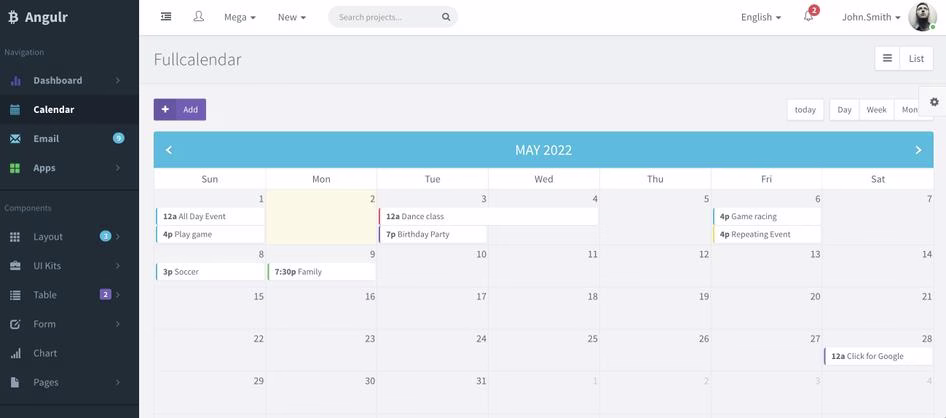Viewport: 946px width, 418px height.
Task: Select the highlighted May 2 day cell
Action: (x=322, y=217)
